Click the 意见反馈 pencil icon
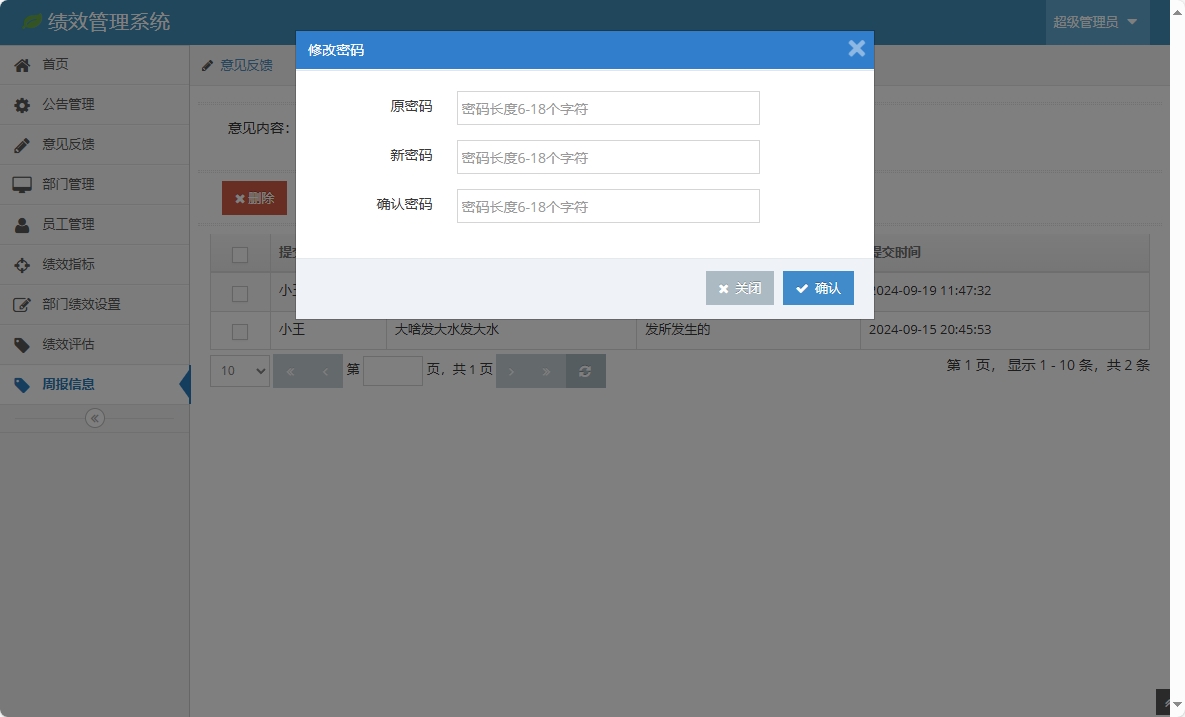This screenshot has height=717, width=1185. point(22,144)
